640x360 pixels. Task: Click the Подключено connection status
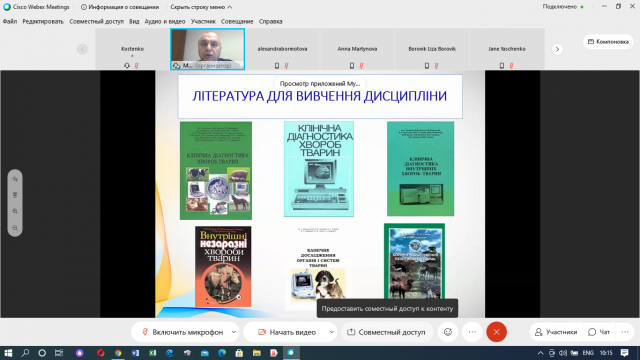click(x=563, y=7)
